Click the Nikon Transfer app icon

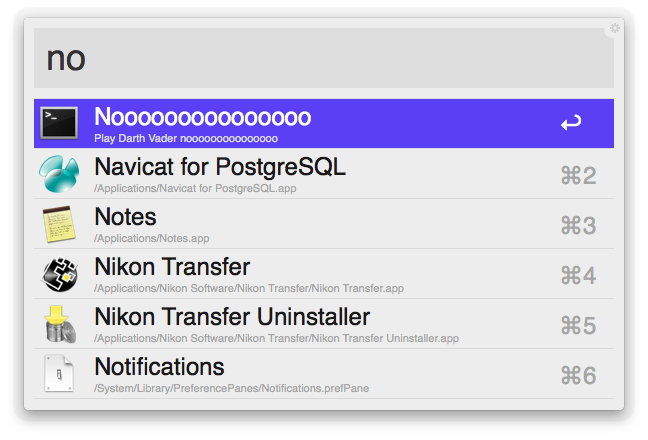[x=59, y=273]
